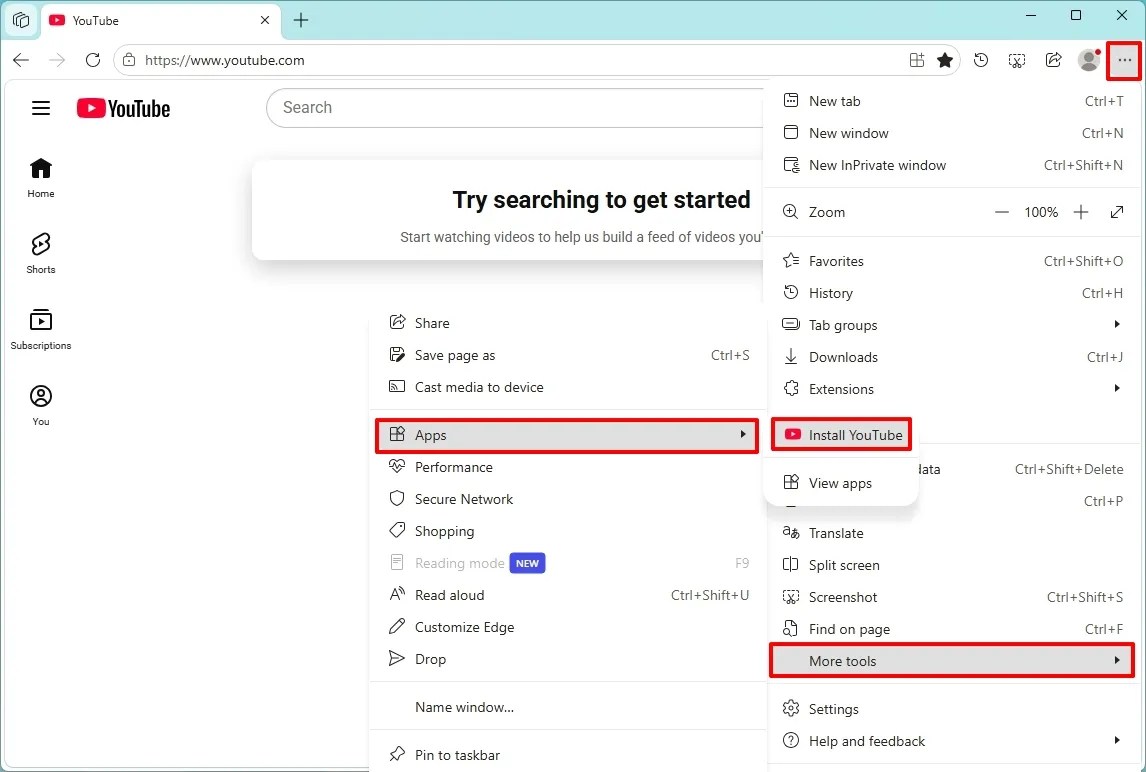This screenshot has height=772, width=1146.
Task: Expand the More tools submenu
Action: click(x=952, y=661)
